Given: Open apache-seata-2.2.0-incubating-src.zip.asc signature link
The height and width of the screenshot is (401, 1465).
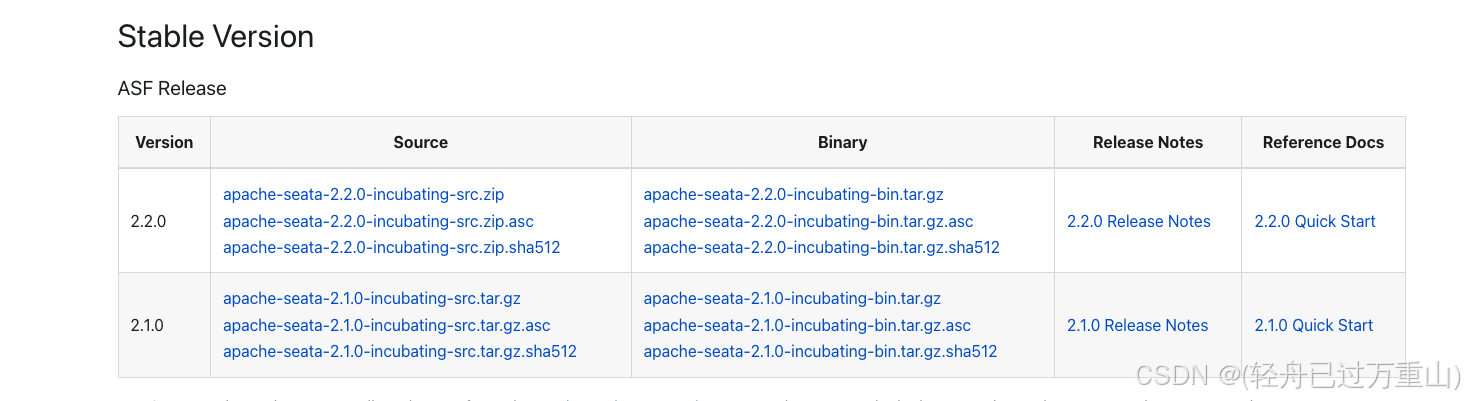Looking at the screenshot, I should [x=378, y=221].
